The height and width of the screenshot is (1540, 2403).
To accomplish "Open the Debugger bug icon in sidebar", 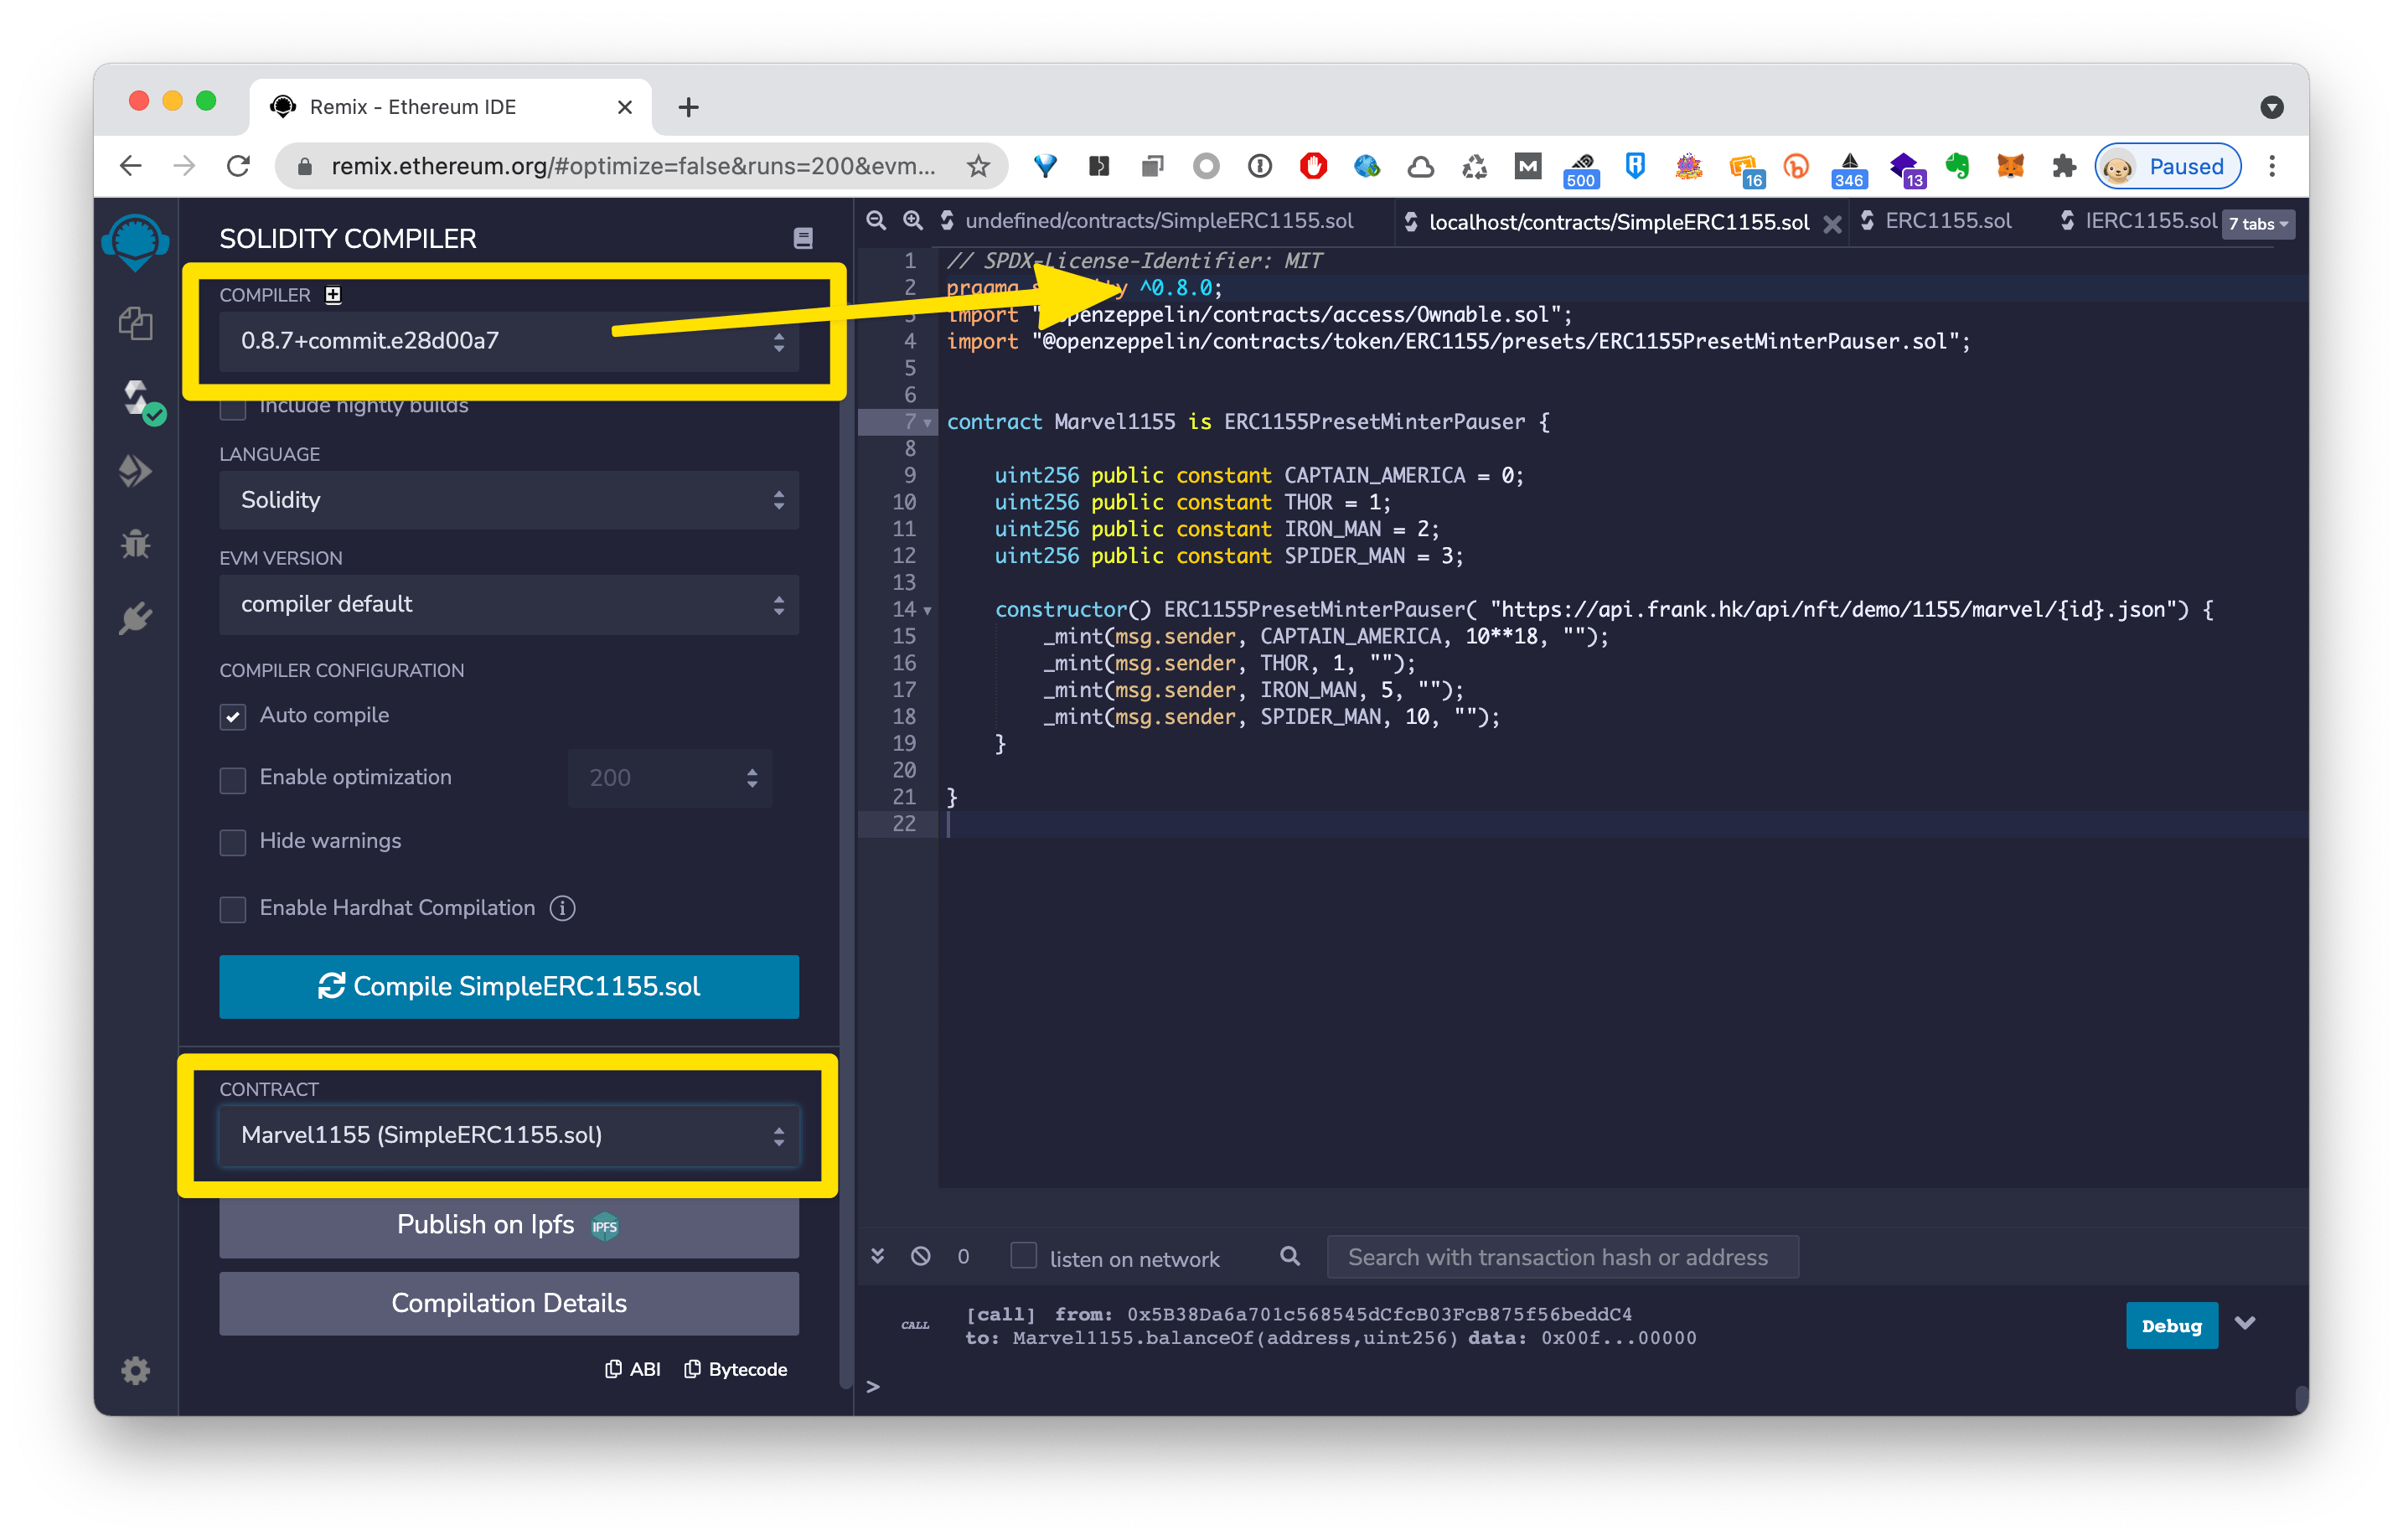I will click(135, 544).
